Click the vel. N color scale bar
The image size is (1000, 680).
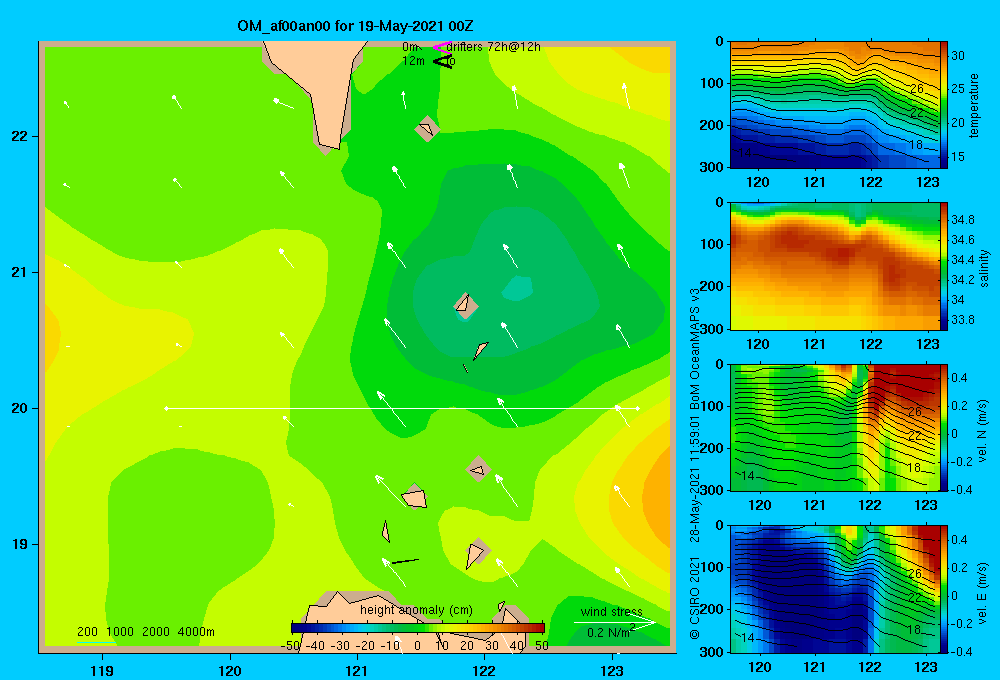click(x=944, y=427)
